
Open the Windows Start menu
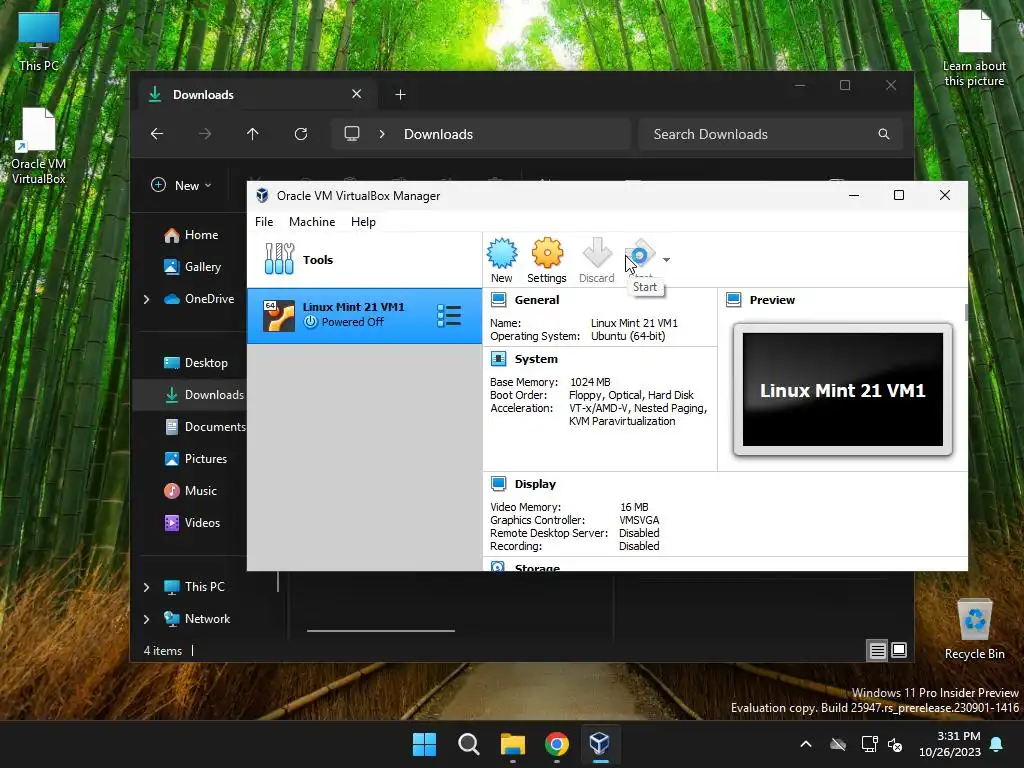tap(424, 744)
